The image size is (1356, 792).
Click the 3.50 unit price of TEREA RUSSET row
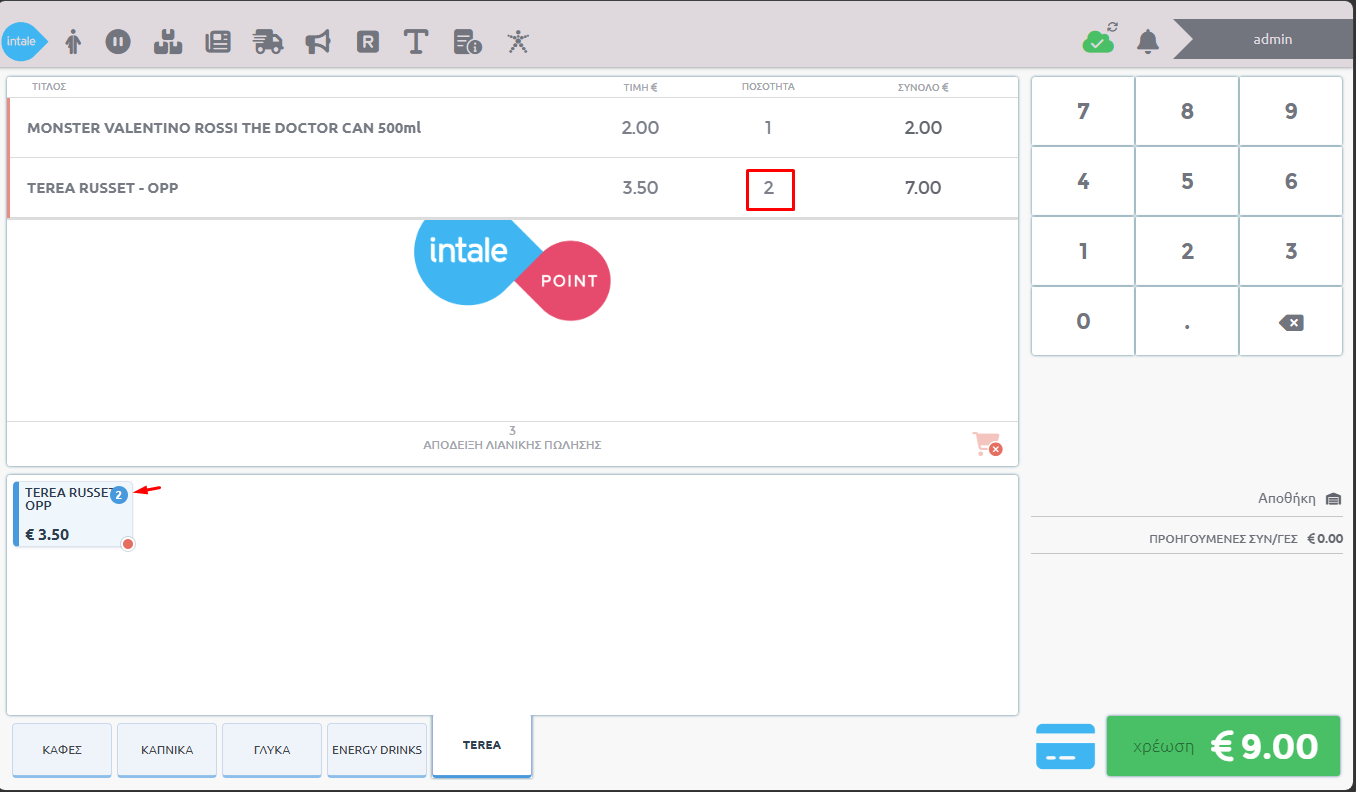[x=640, y=188]
